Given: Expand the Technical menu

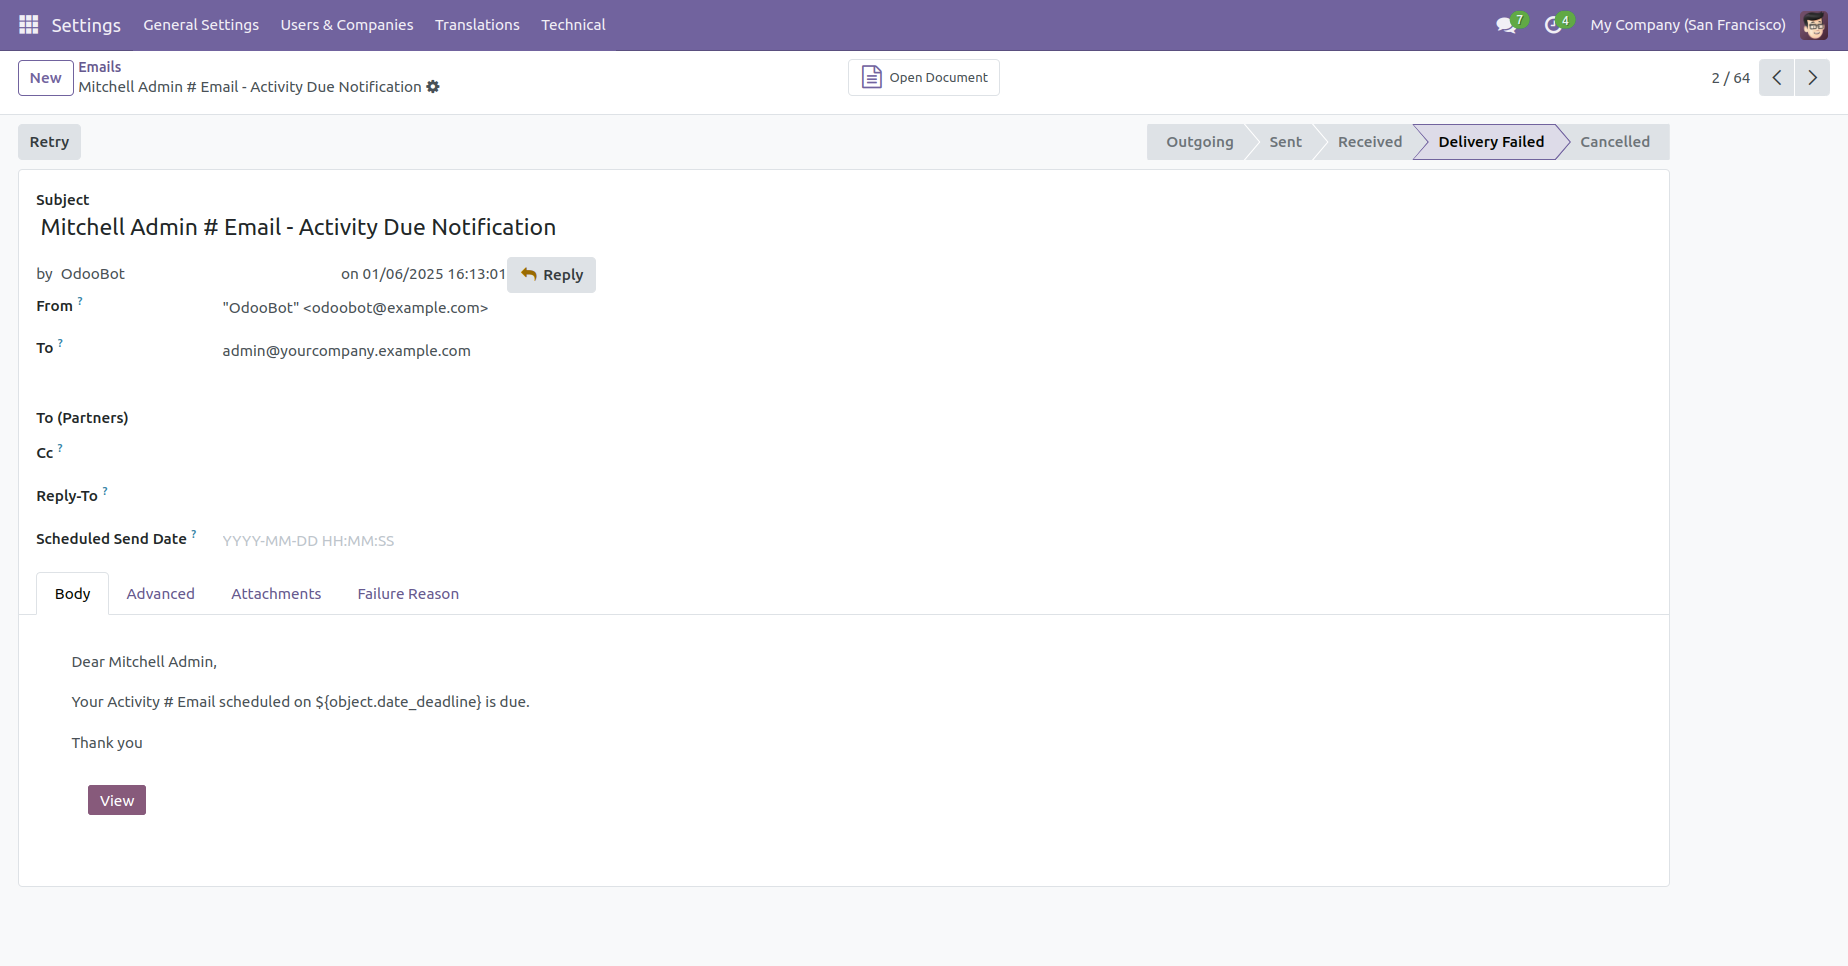Looking at the screenshot, I should pyautogui.click(x=573, y=25).
